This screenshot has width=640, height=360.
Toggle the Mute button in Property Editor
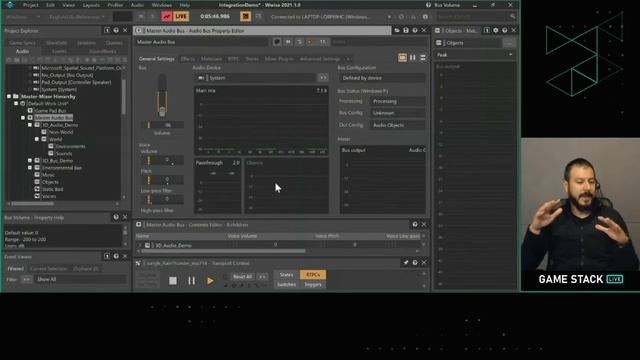288,42
